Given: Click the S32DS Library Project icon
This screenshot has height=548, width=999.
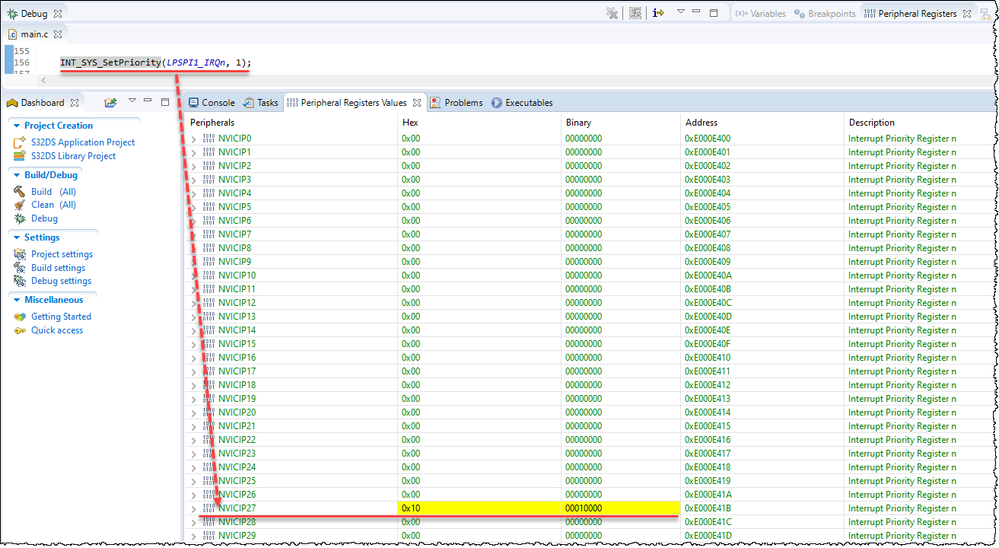Looking at the screenshot, I should click(x=20, y=155).
